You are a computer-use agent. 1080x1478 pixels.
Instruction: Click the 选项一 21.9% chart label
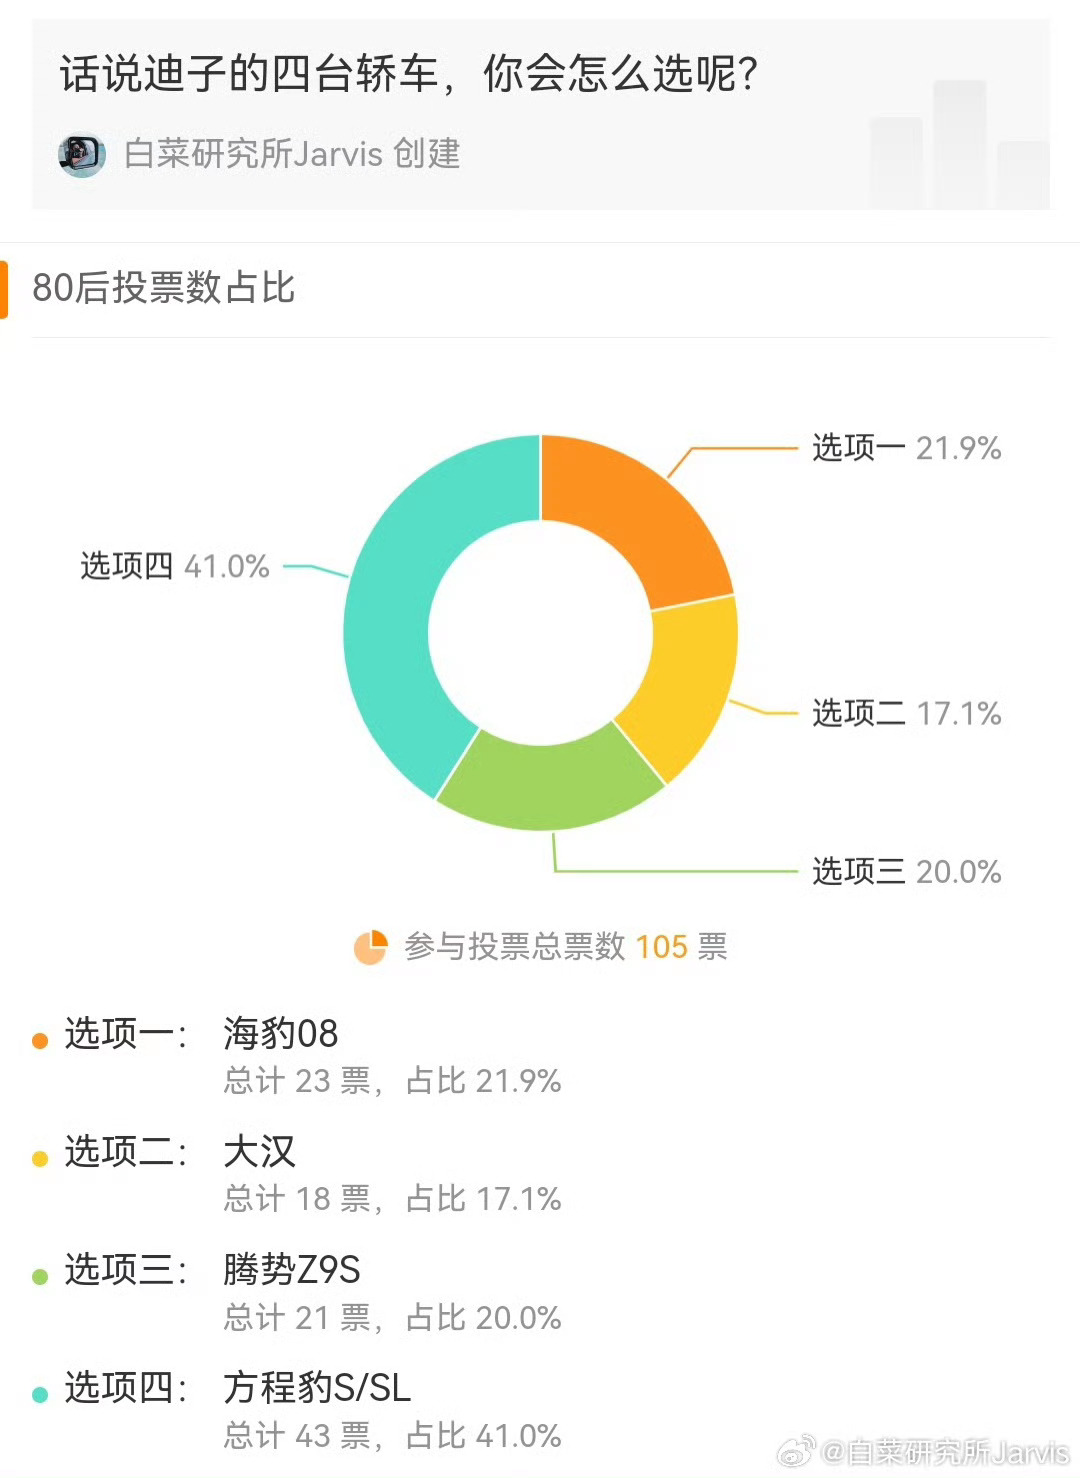(x=906, y=448)
